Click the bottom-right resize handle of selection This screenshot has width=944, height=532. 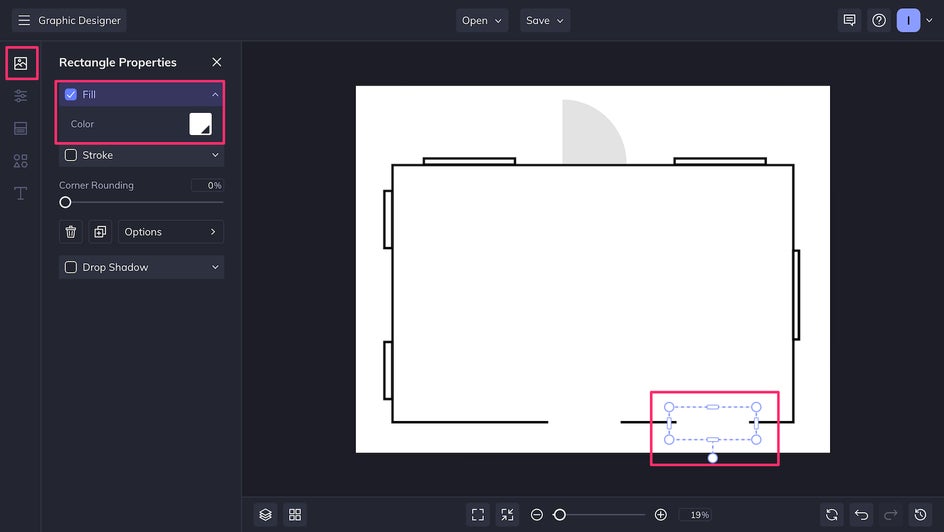(756, 440)
